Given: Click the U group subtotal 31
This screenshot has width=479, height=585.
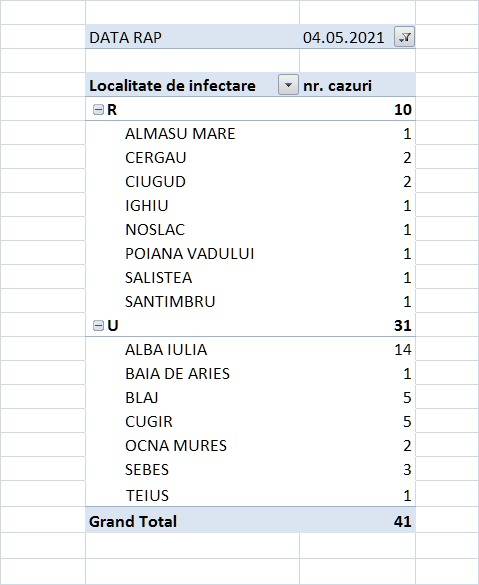Looking at the screenshot, I should [403, 326].
